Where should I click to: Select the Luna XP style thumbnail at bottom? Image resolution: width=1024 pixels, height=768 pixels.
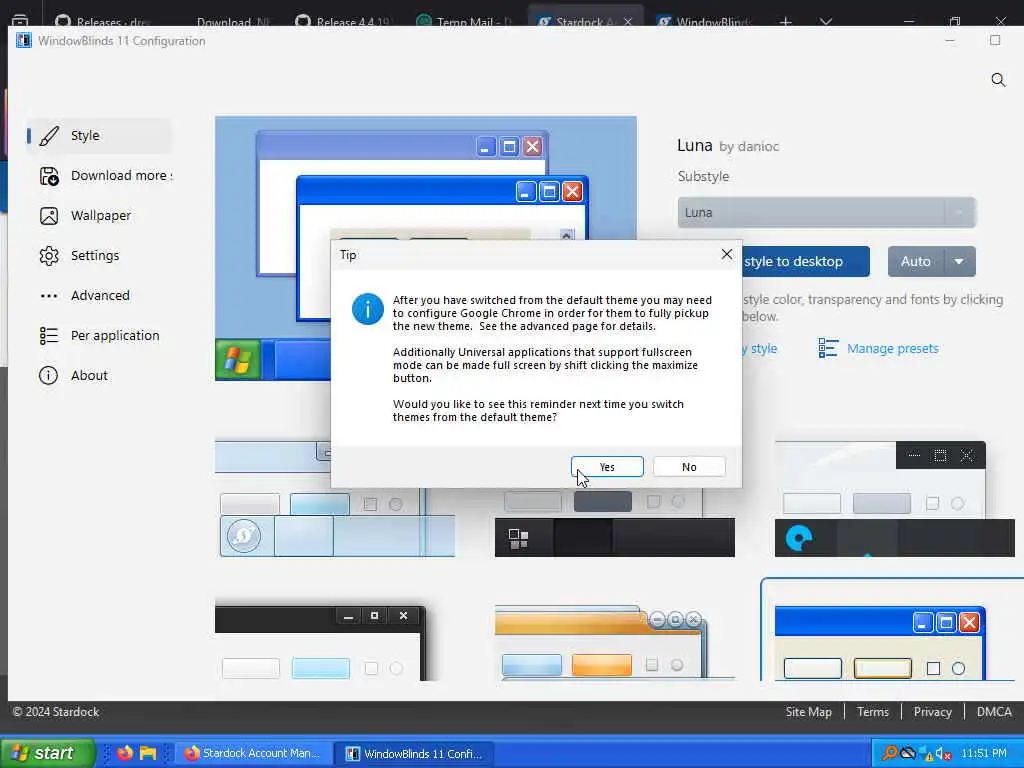pos(892,630)
